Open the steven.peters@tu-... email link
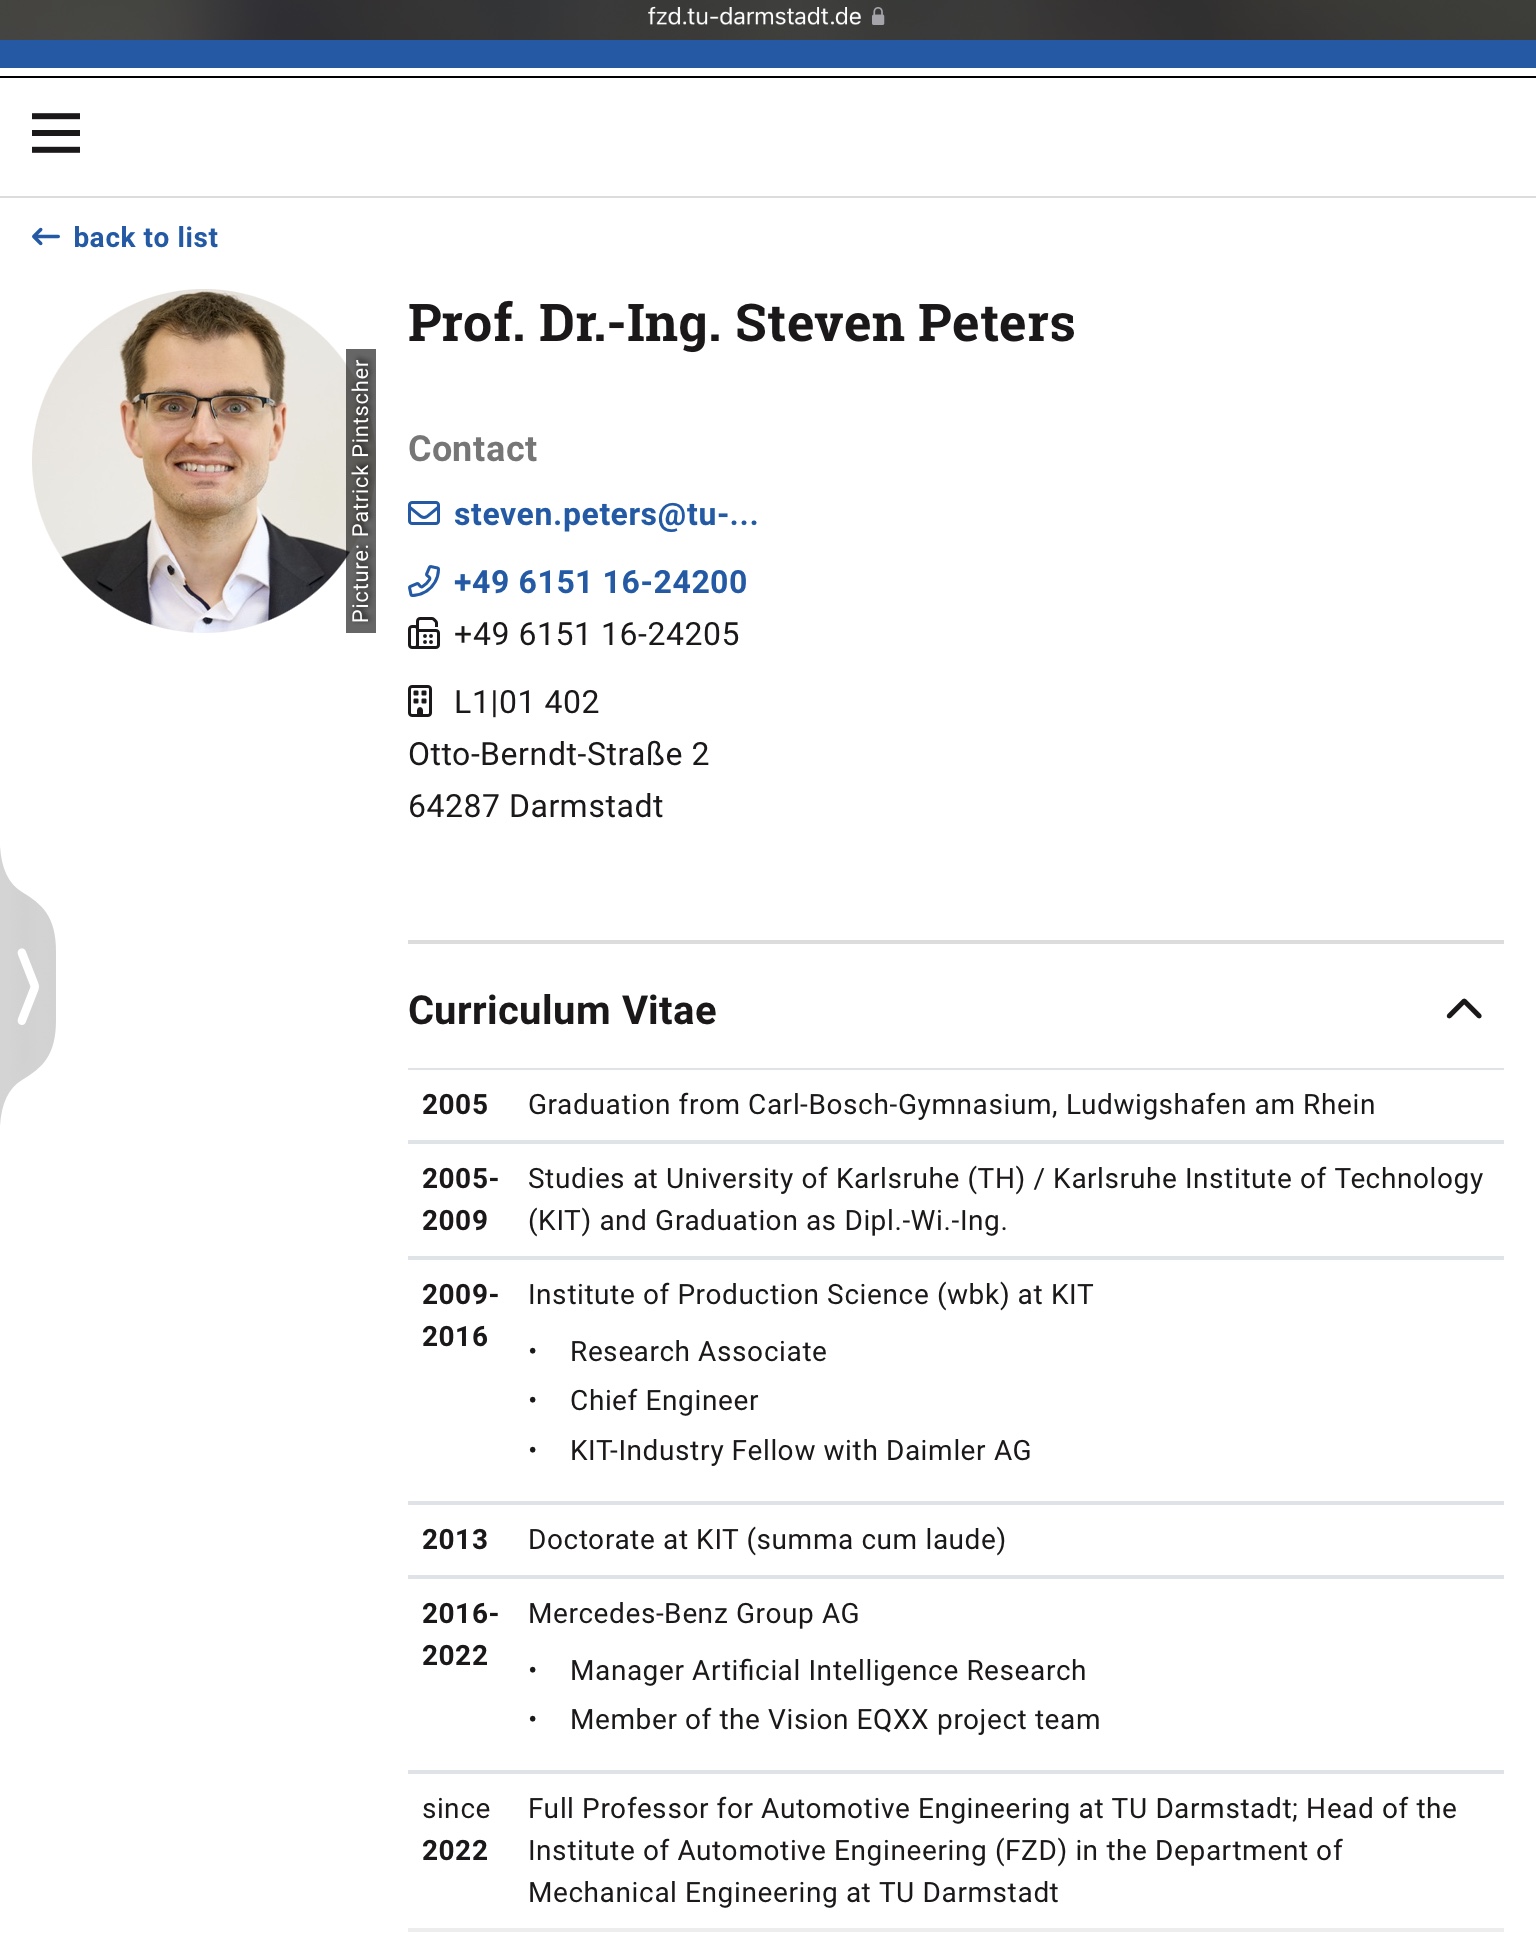The height and width of the screenshot is (1945, 1536). pos(605,514)
